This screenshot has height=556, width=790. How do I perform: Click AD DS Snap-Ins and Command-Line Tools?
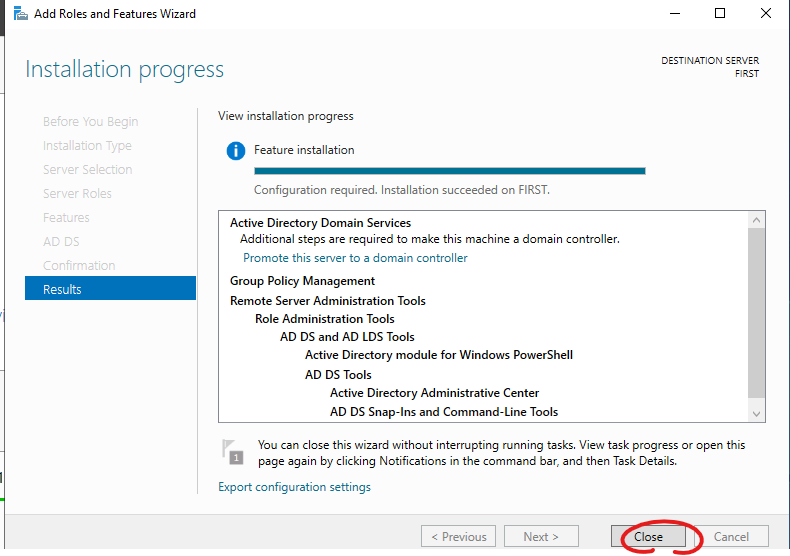coord(444,412)
